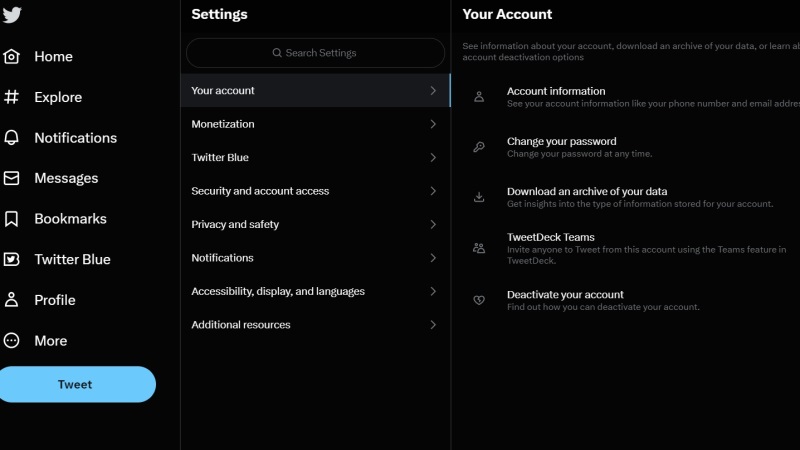
Task: Select Privacy and safety row
Action: [x=315, y=224]
